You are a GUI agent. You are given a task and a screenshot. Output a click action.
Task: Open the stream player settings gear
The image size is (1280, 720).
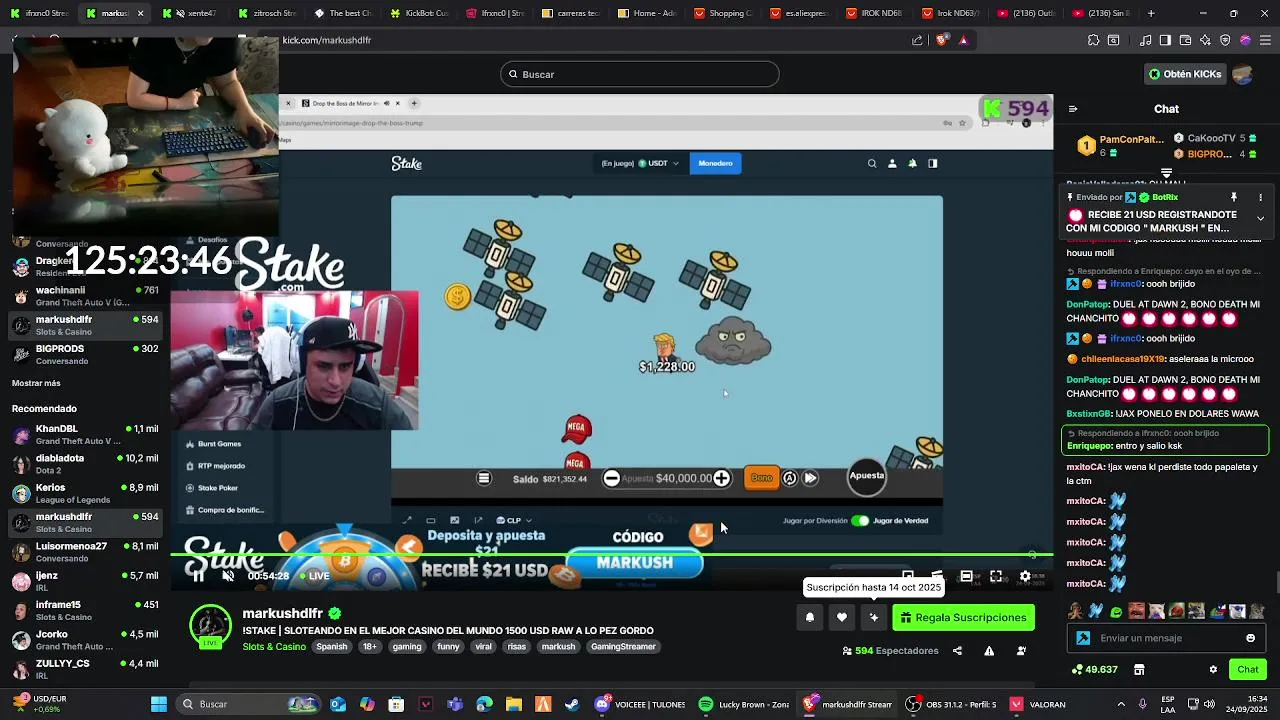coord(1025,576)
